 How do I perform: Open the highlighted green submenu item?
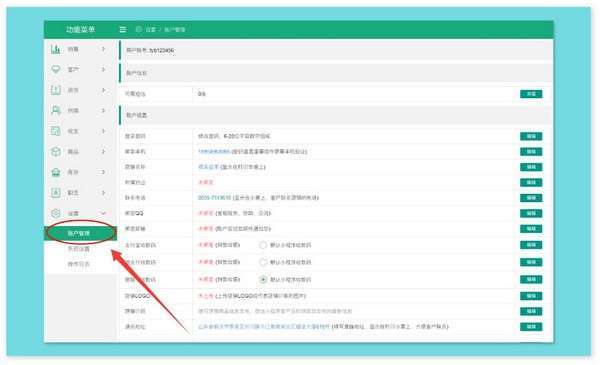pyautogui.click(x=81, y=233)
